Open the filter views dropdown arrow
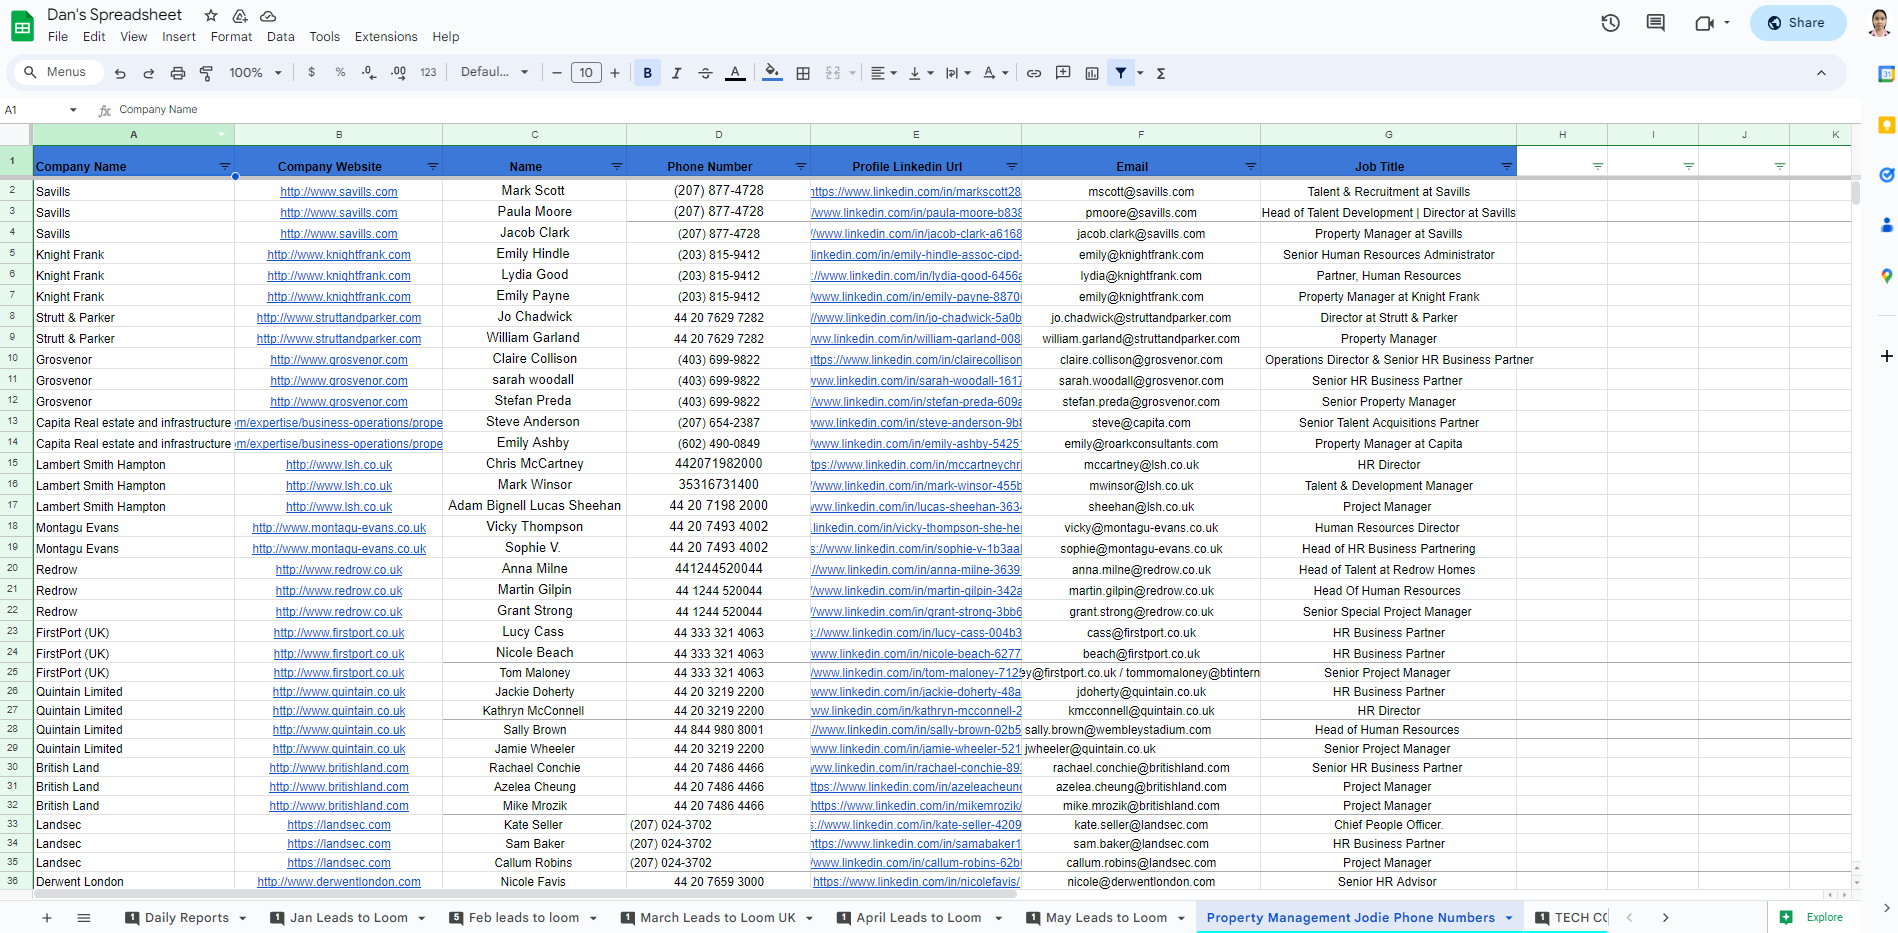The width and height of the screenshot is (1898, 933). pyautogui.click(x=1140, y=73)
